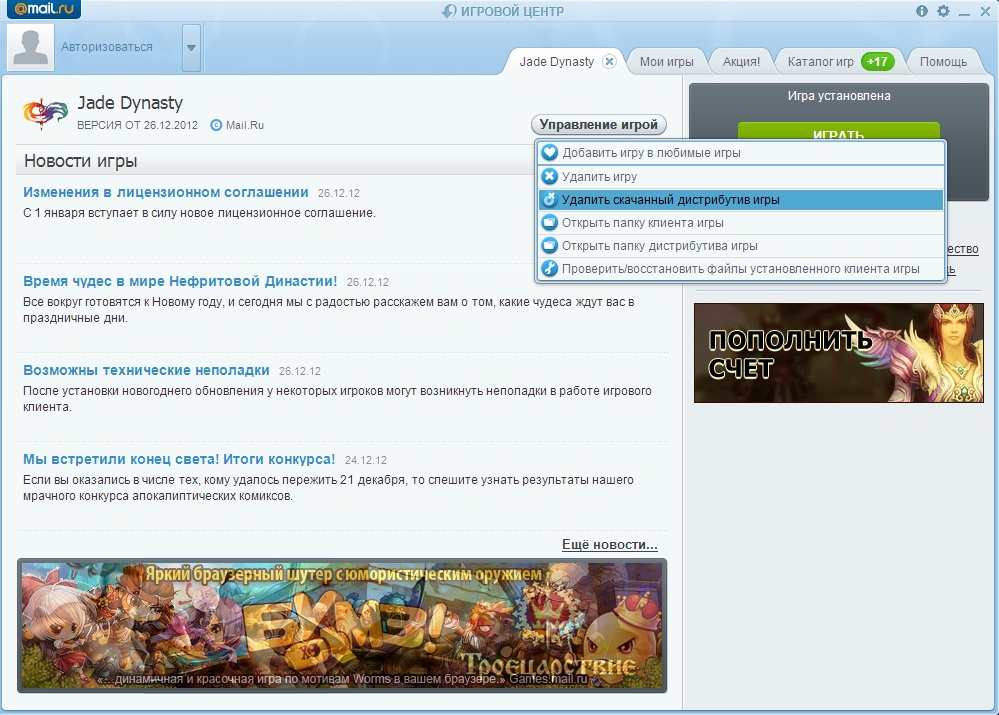Click the heart icon for favorites

549,153
